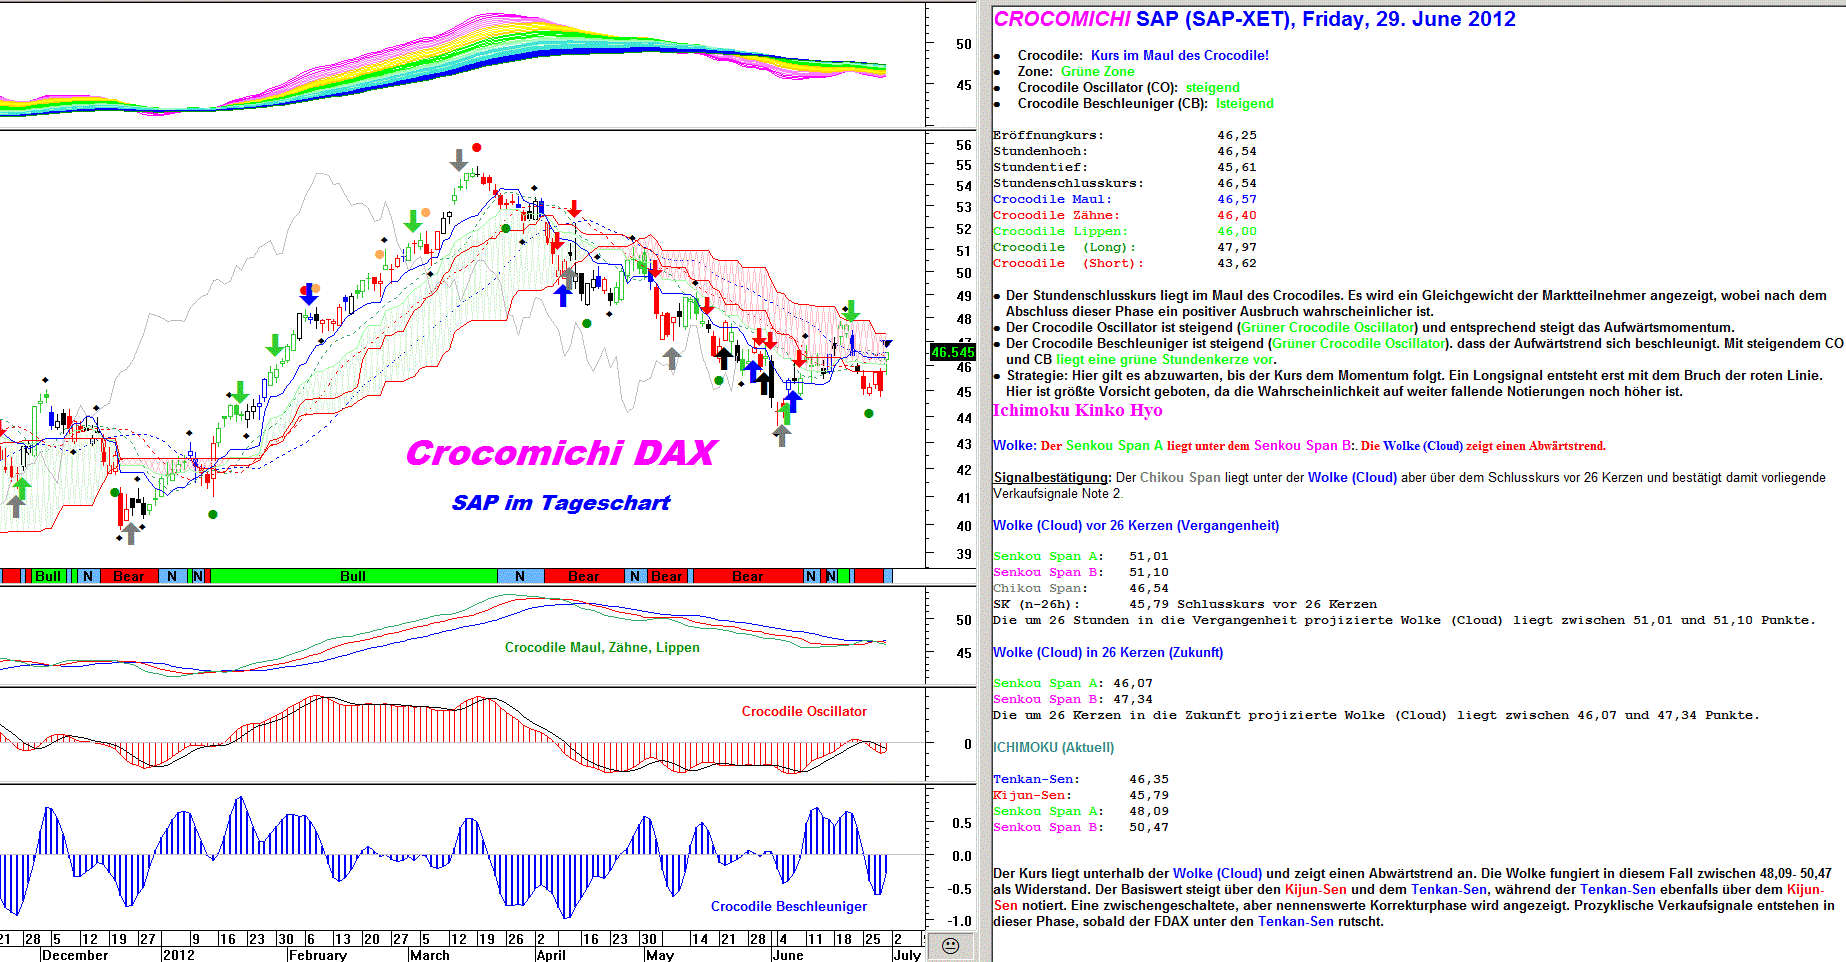Click the Crocodile Oscillator panel label

coord(804,711)
